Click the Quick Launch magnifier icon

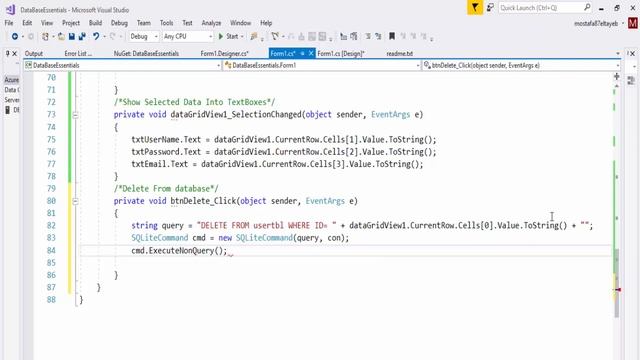click(x=587, y=7)
